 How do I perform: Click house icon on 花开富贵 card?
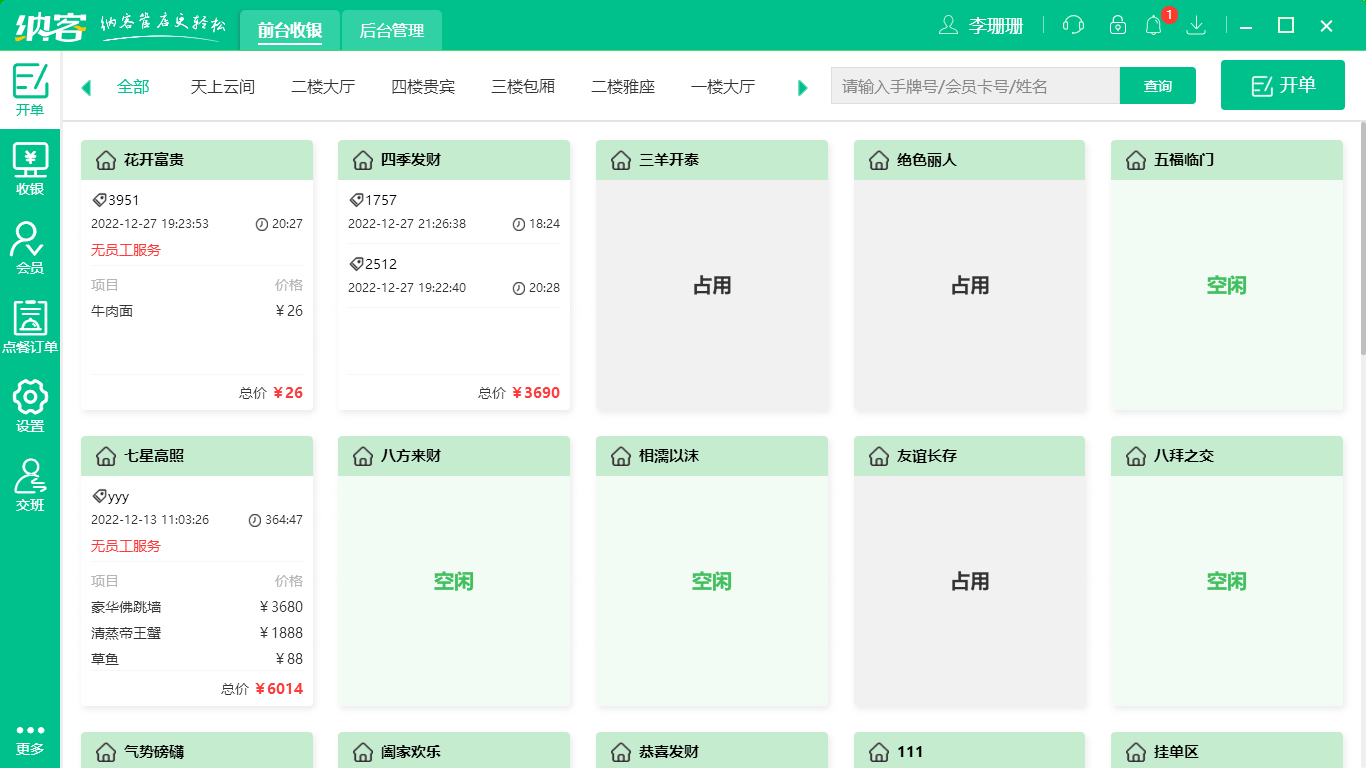(x=105, y=160)
